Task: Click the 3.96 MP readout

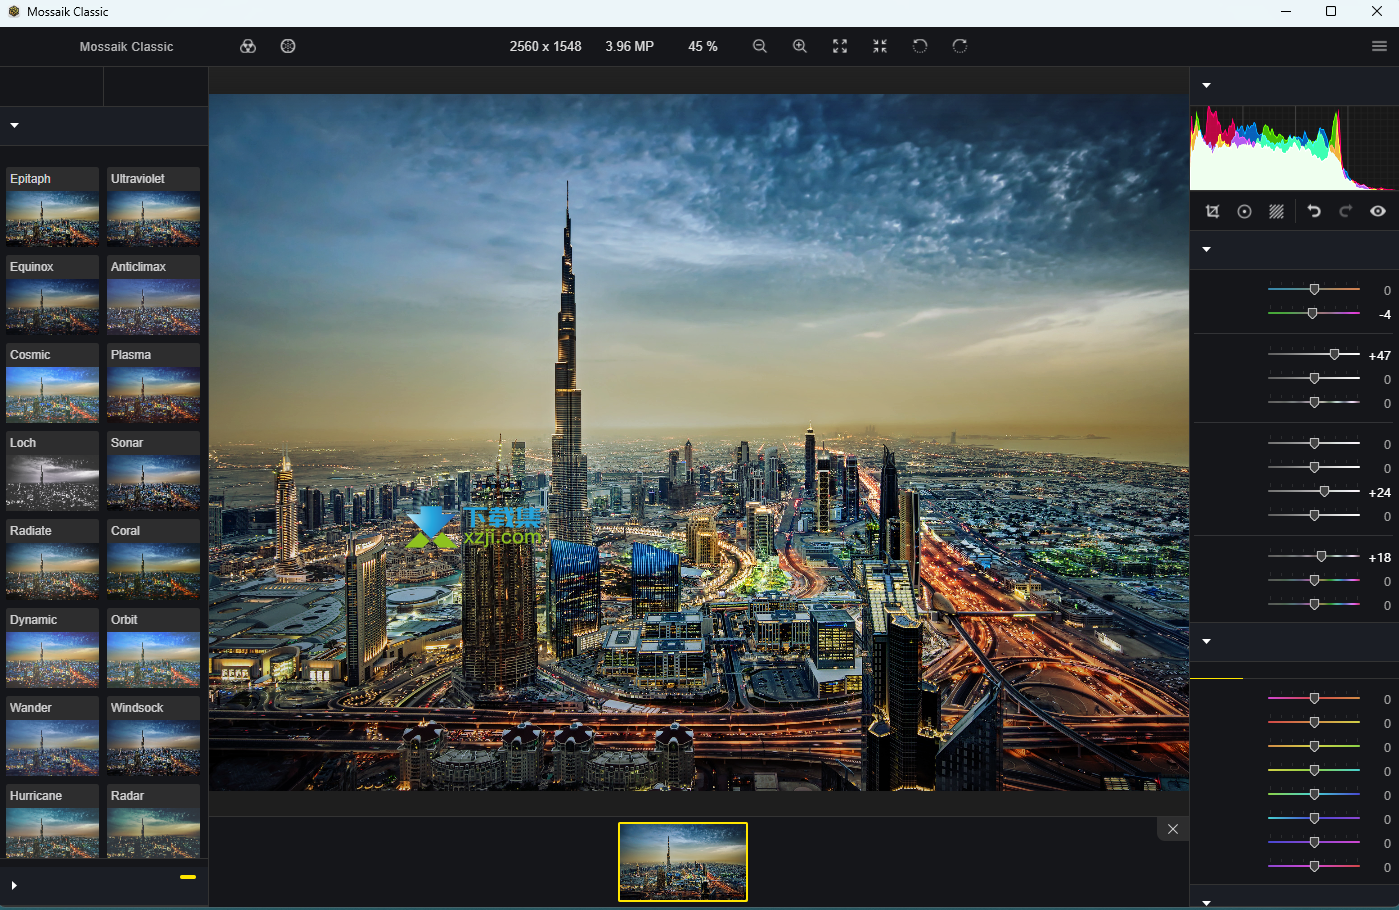Action: coord(629,46)
